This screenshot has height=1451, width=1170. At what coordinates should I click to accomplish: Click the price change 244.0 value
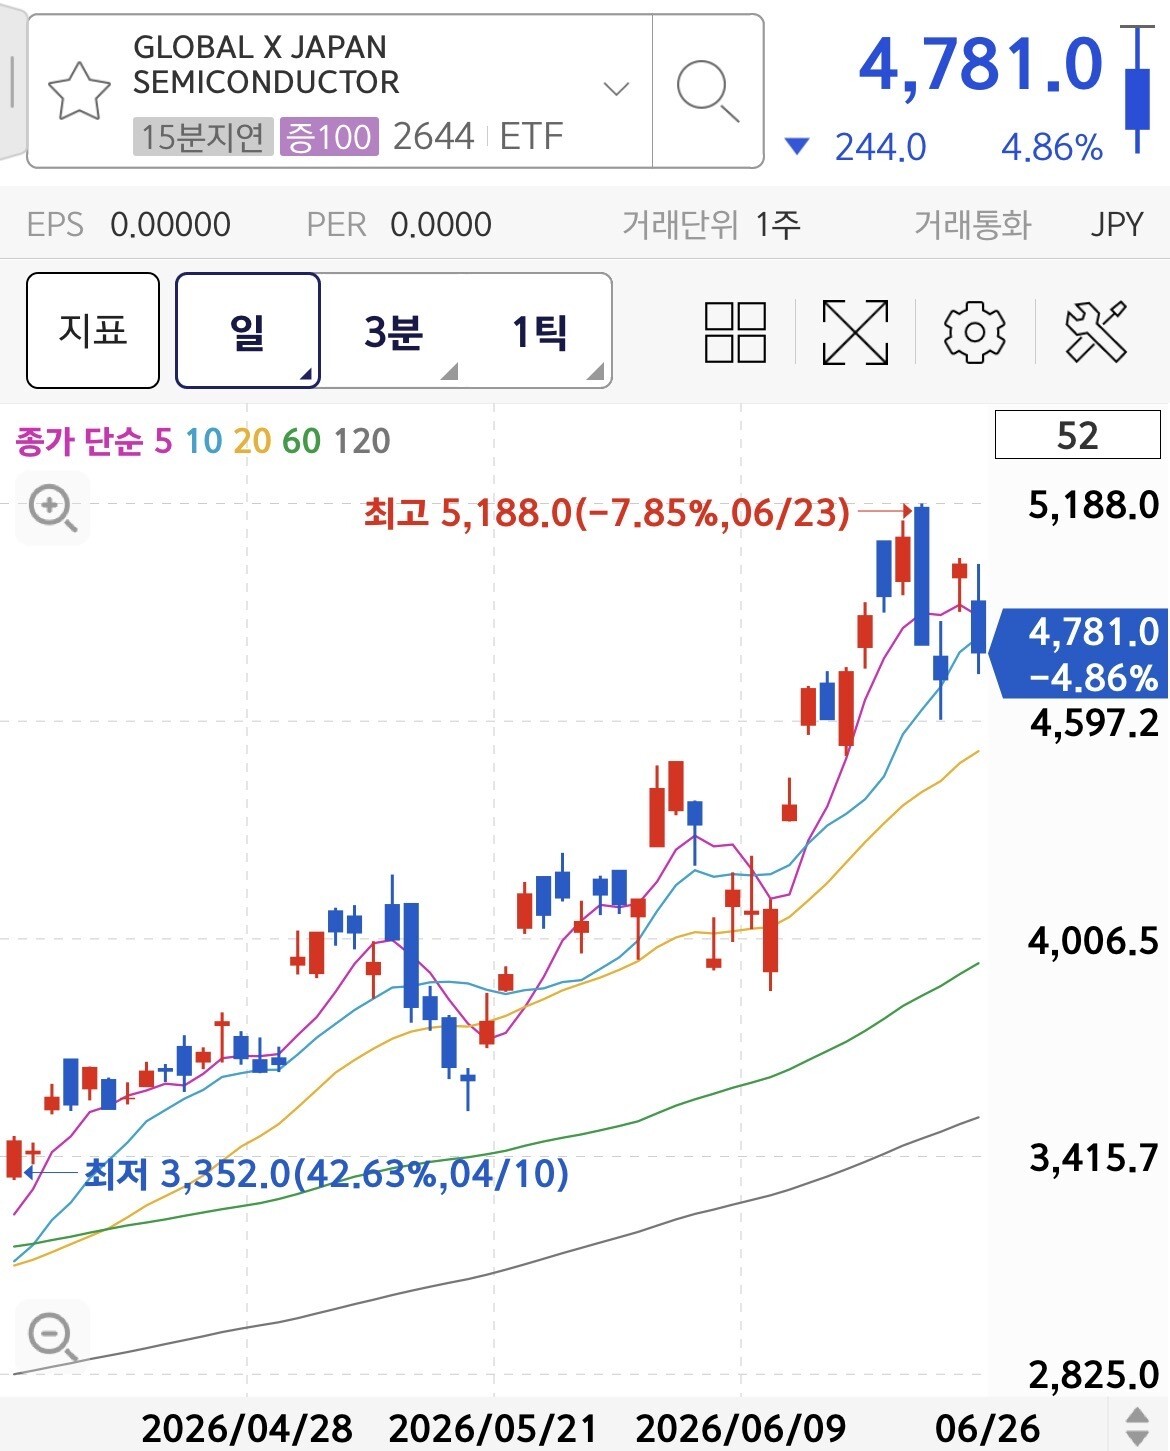880,147
